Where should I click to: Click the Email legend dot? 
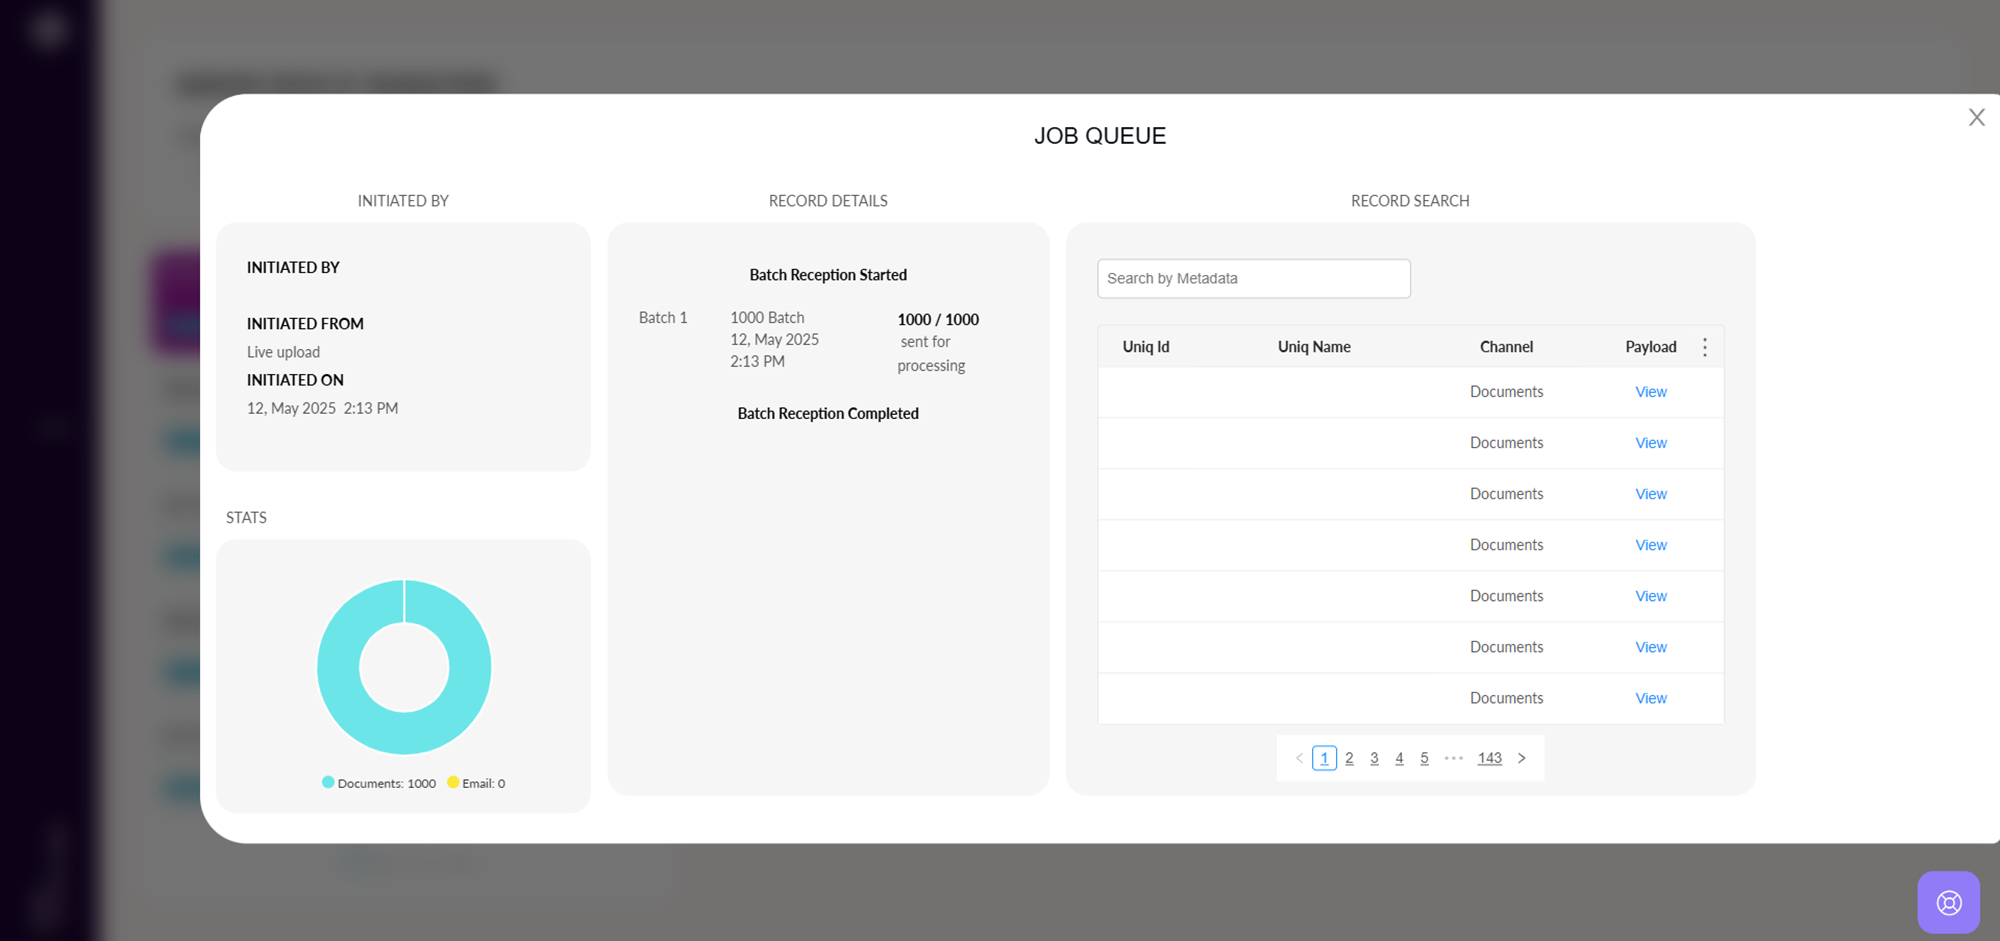coord(453,783)
